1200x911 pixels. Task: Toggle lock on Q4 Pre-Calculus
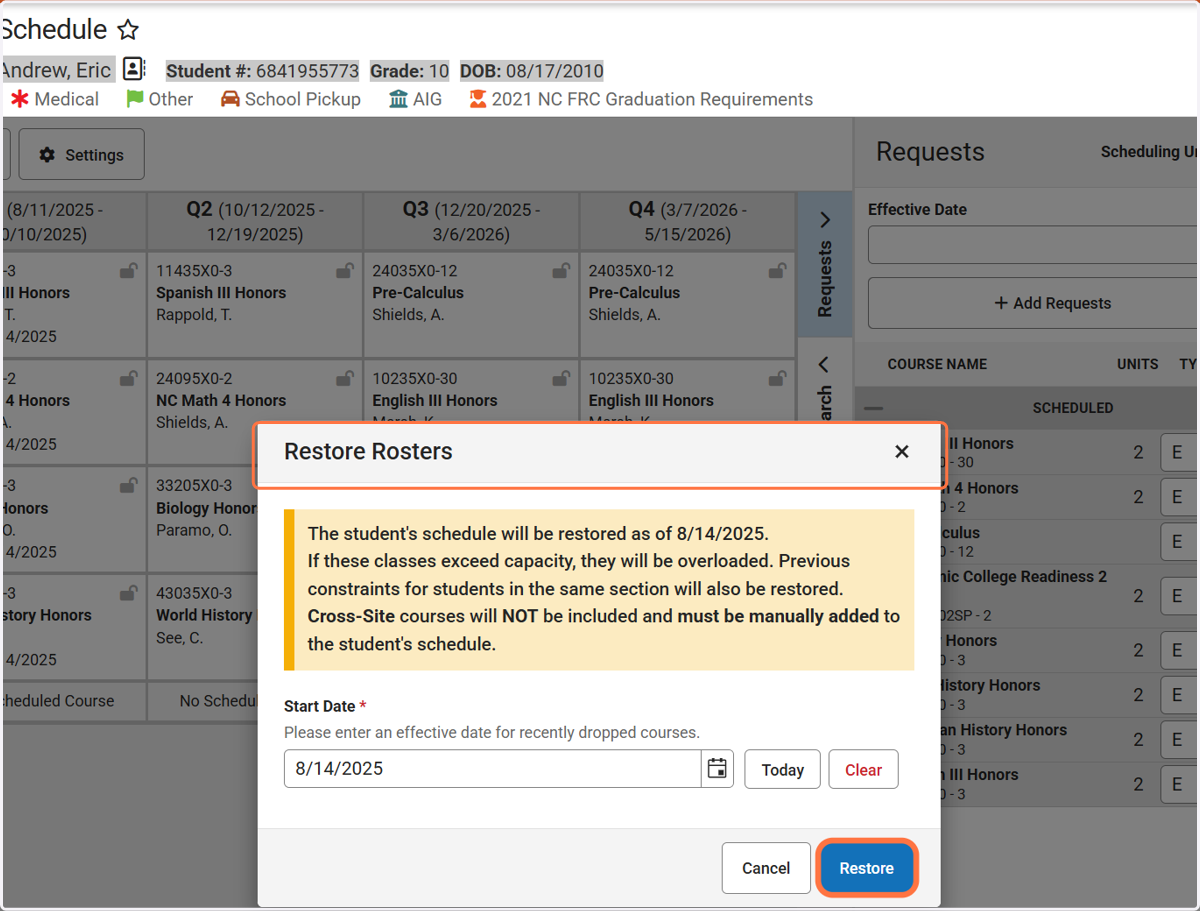[777, 270]
